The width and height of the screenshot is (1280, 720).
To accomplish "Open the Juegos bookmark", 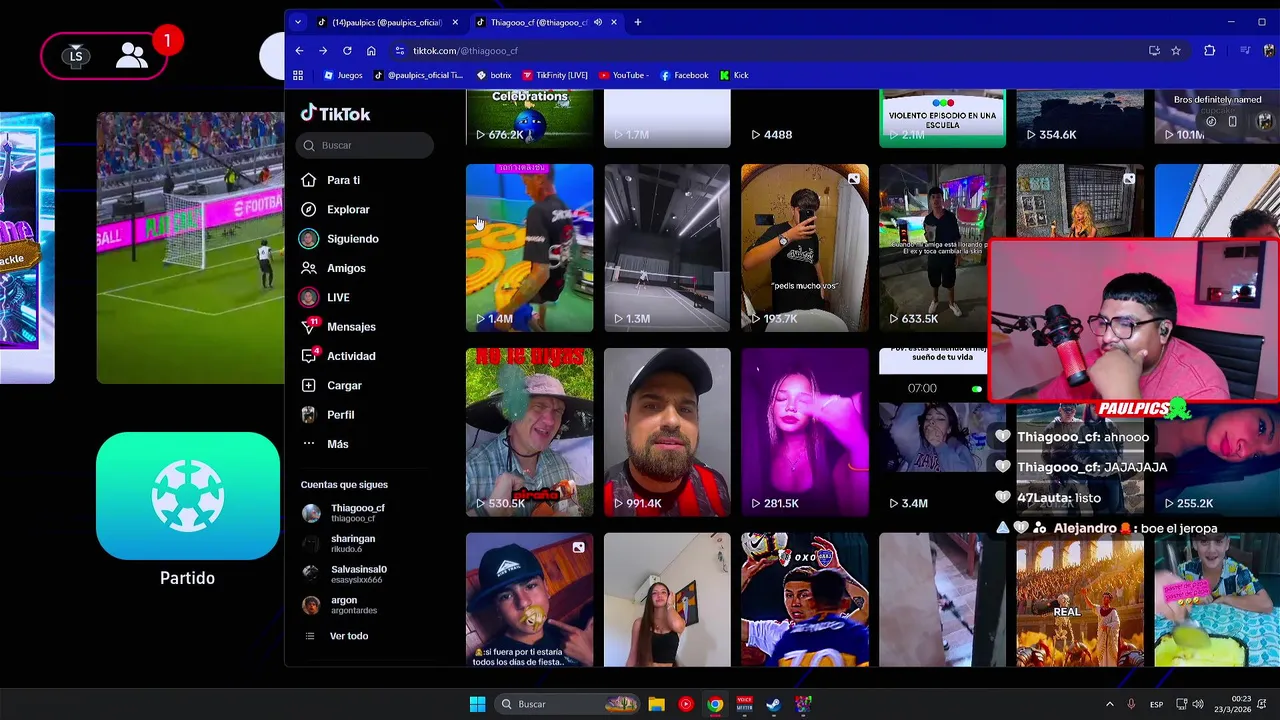I will pos(342,75).
